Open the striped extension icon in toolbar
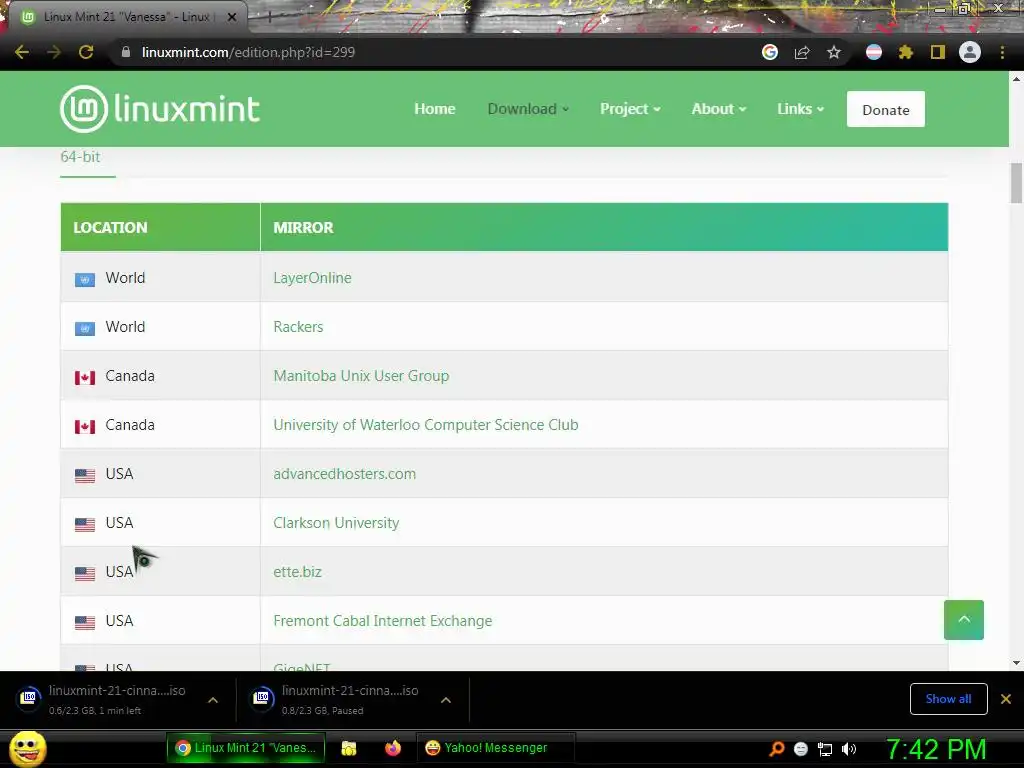The width and height of the screenshot is (1024, 768). click(874, 52)
